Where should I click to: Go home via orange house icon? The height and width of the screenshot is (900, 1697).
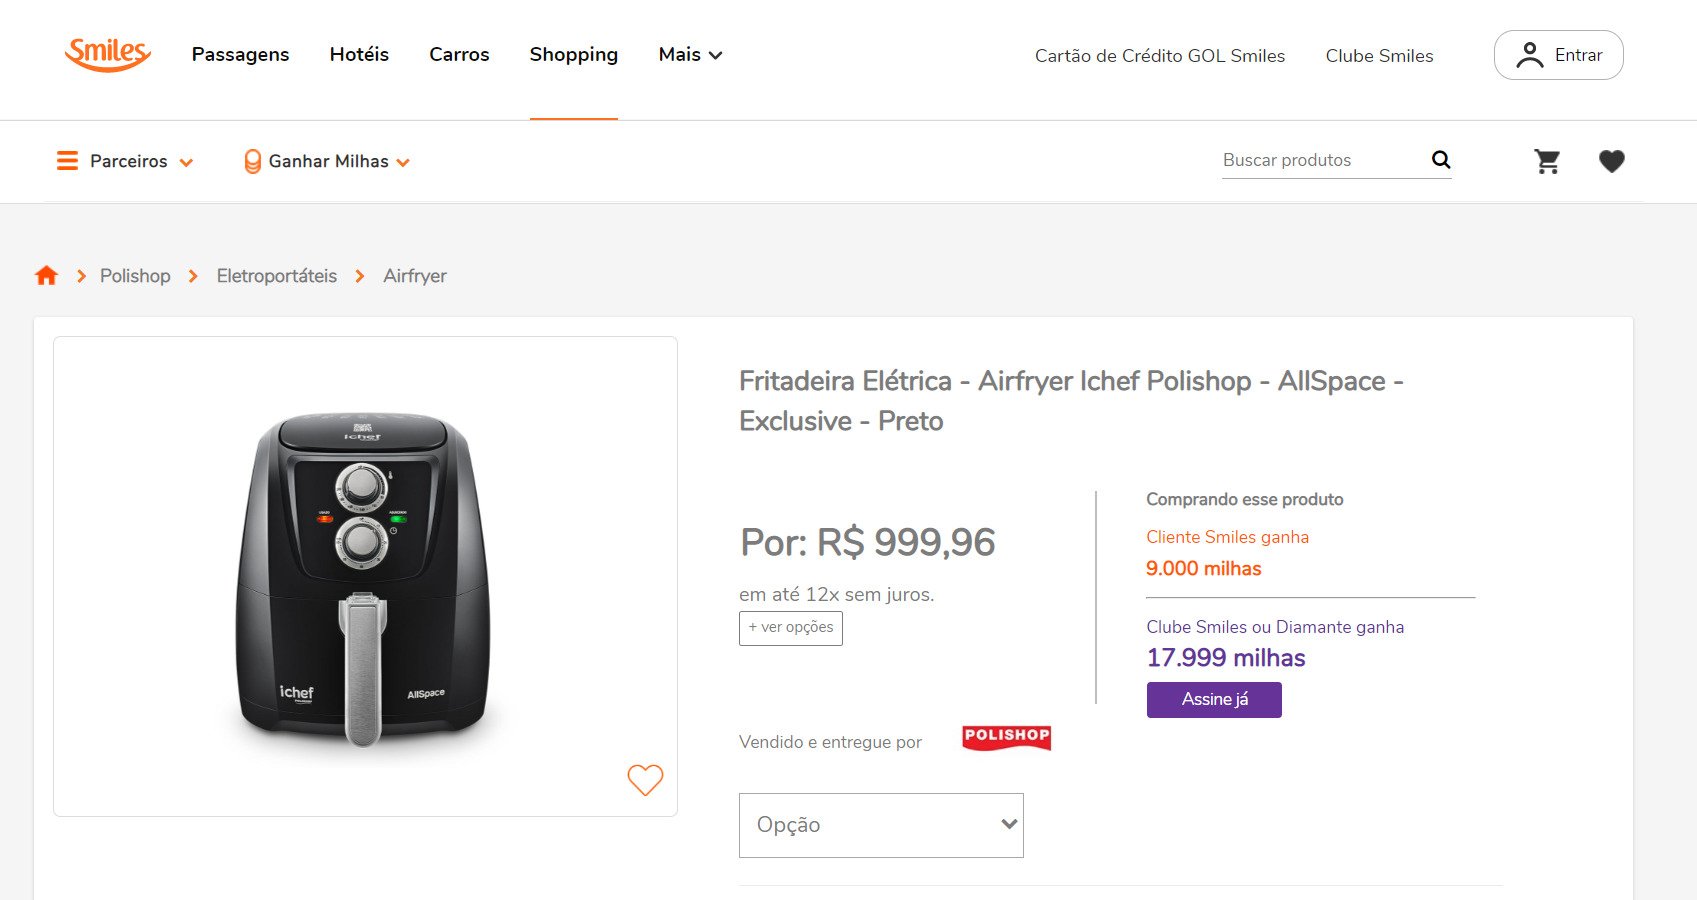point(46,276)
